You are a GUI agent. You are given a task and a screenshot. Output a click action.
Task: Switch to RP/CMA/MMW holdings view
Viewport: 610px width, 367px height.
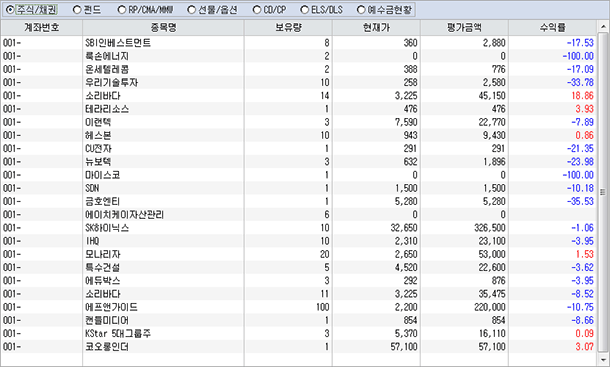122,10
